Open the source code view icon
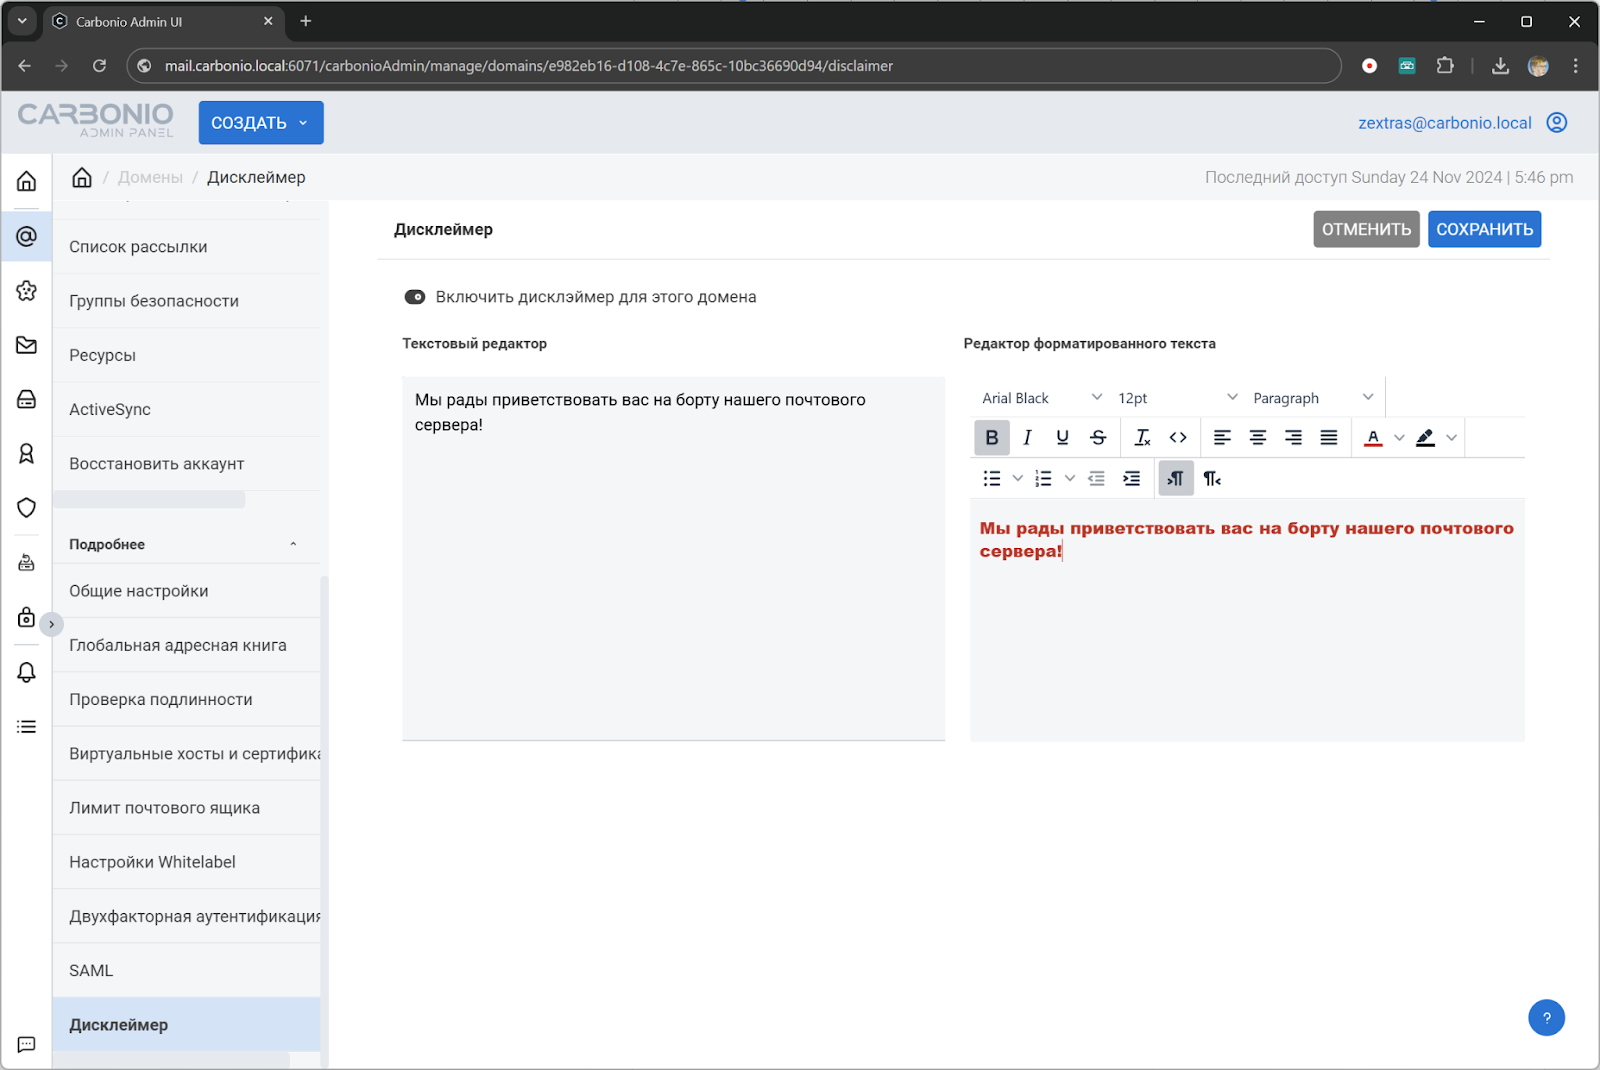1600x1070 pixels. [1178, 437]
